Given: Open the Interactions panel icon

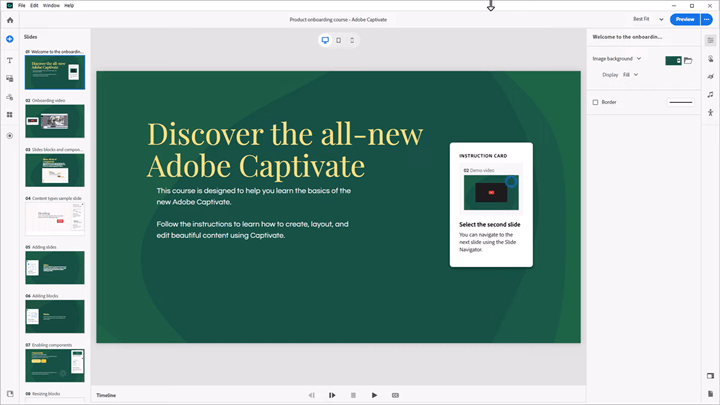Looking at the screenshot, I should point(710,58).
